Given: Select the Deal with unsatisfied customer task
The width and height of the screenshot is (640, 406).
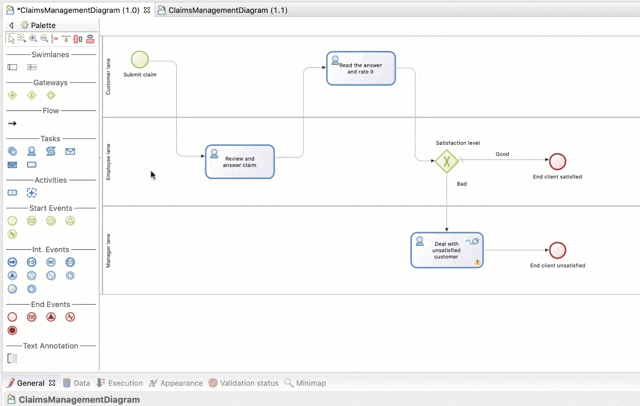Looking at the screenshot, I should coord(446,250).
